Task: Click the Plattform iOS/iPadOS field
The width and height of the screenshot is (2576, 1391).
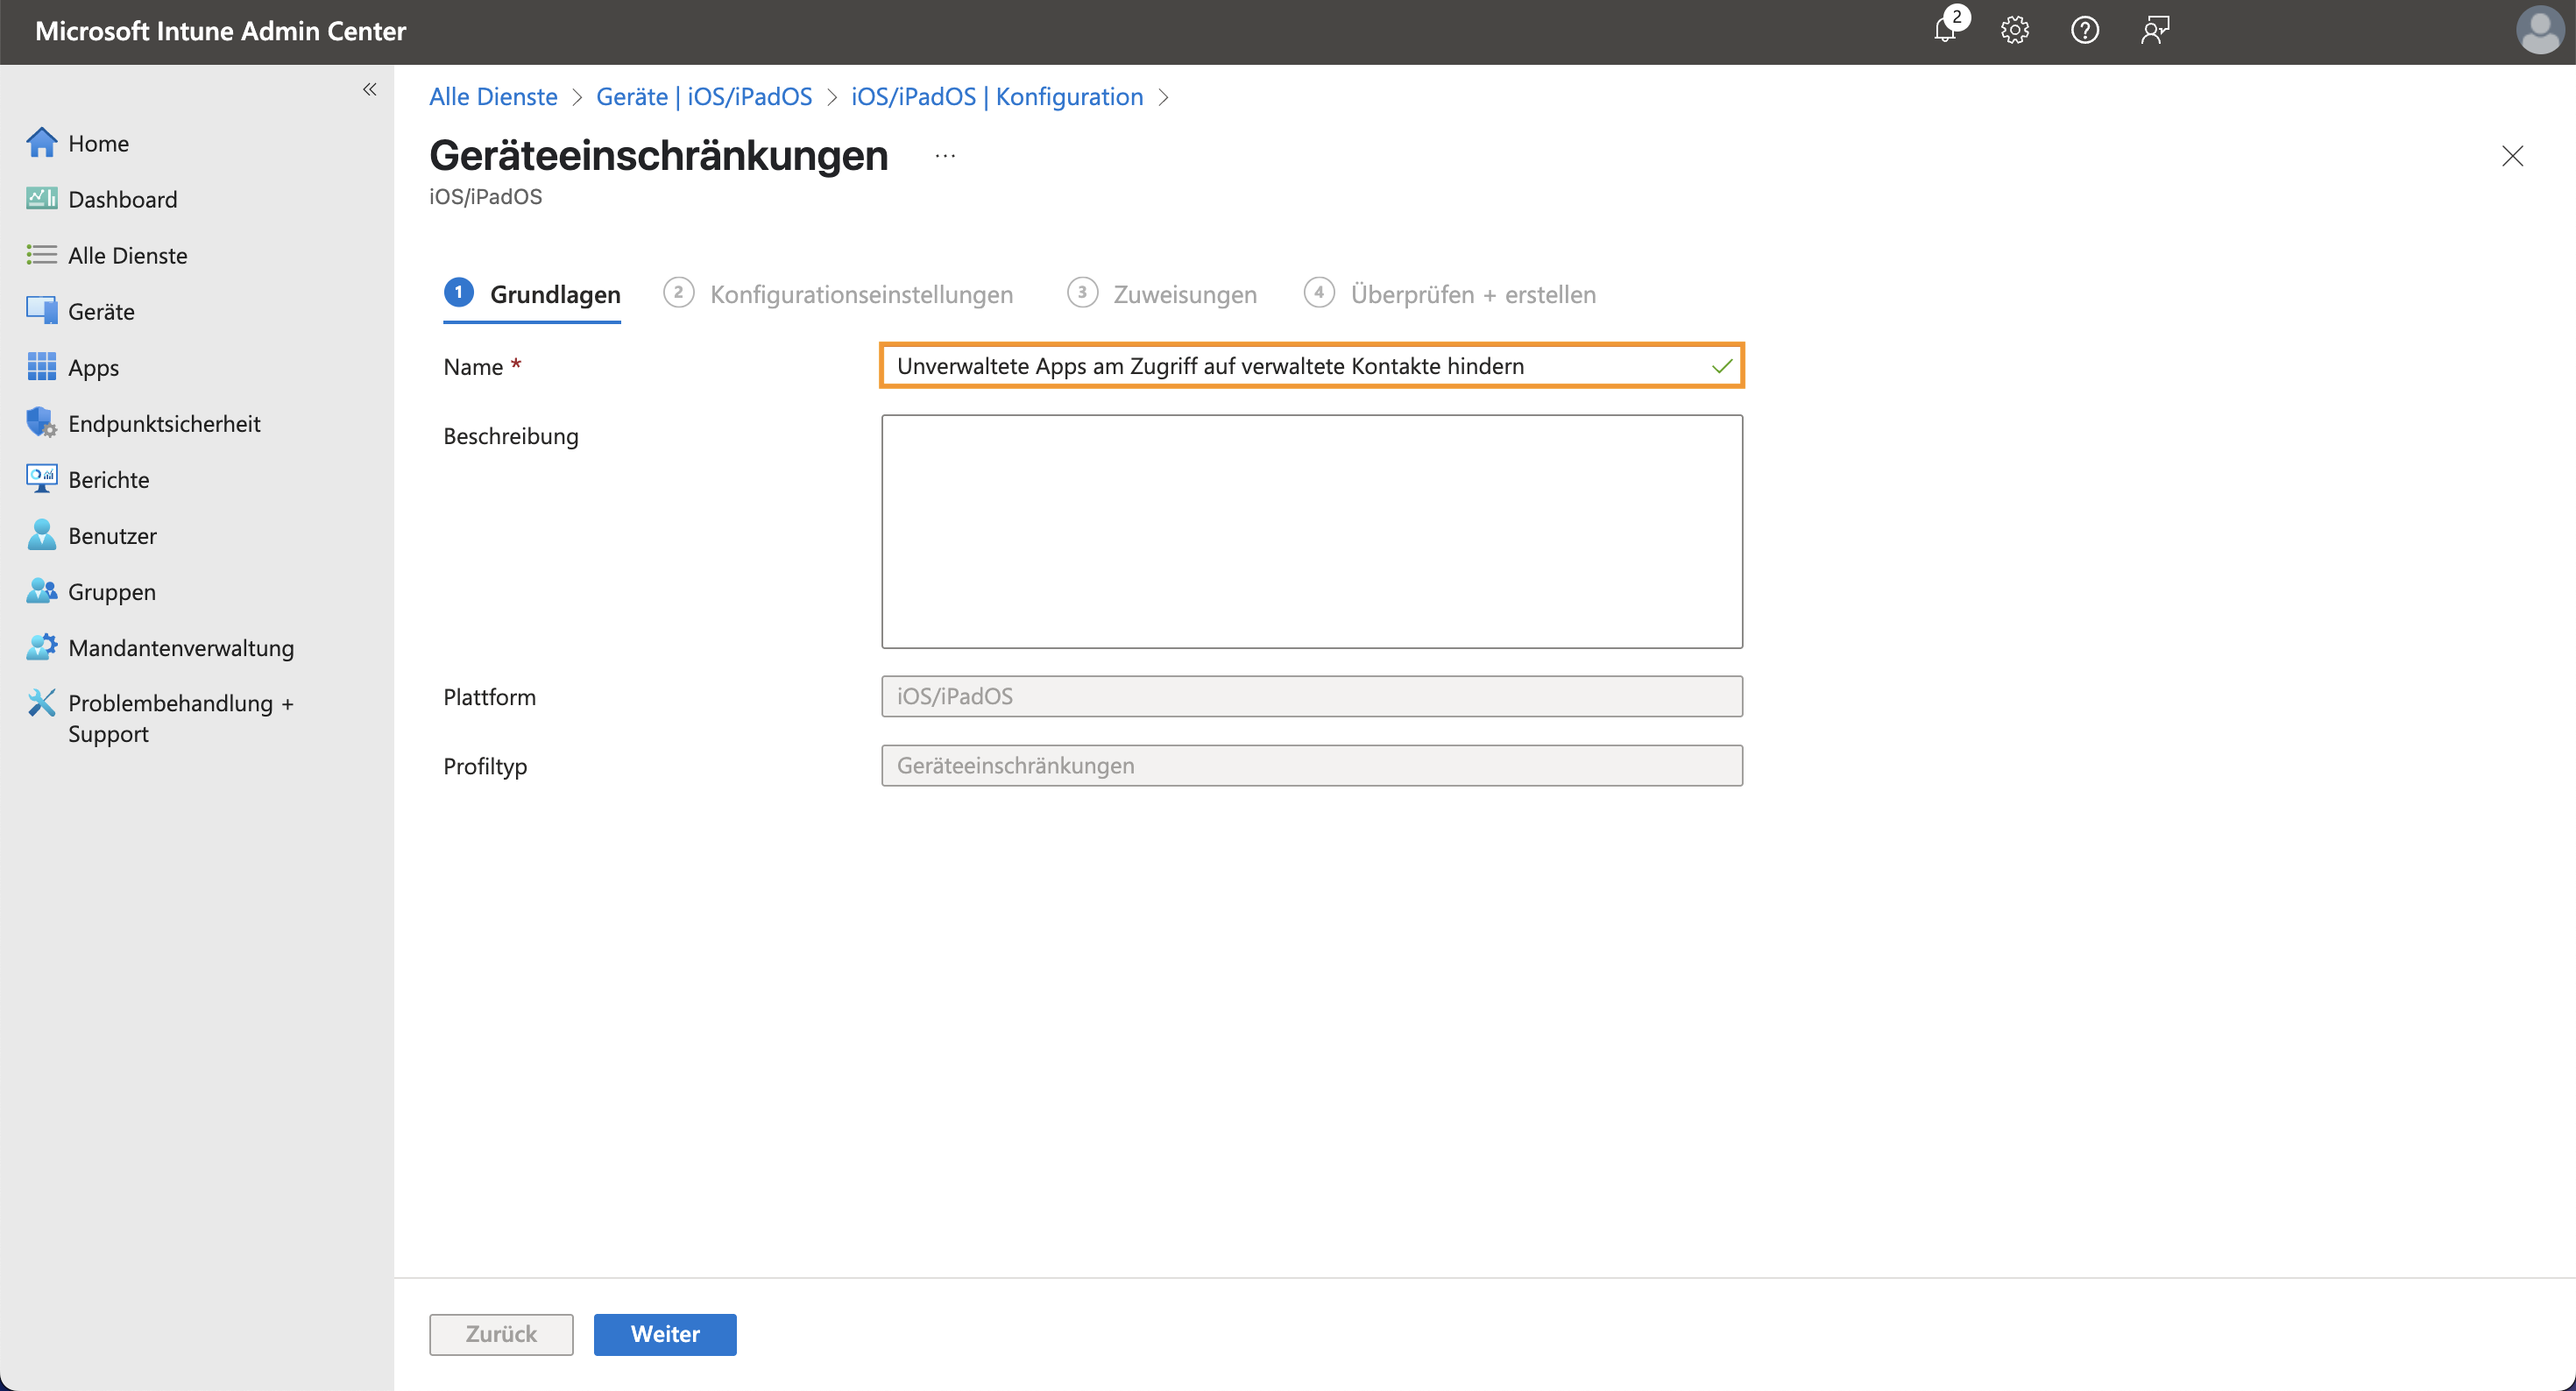Action: [x=1312, y=696]
